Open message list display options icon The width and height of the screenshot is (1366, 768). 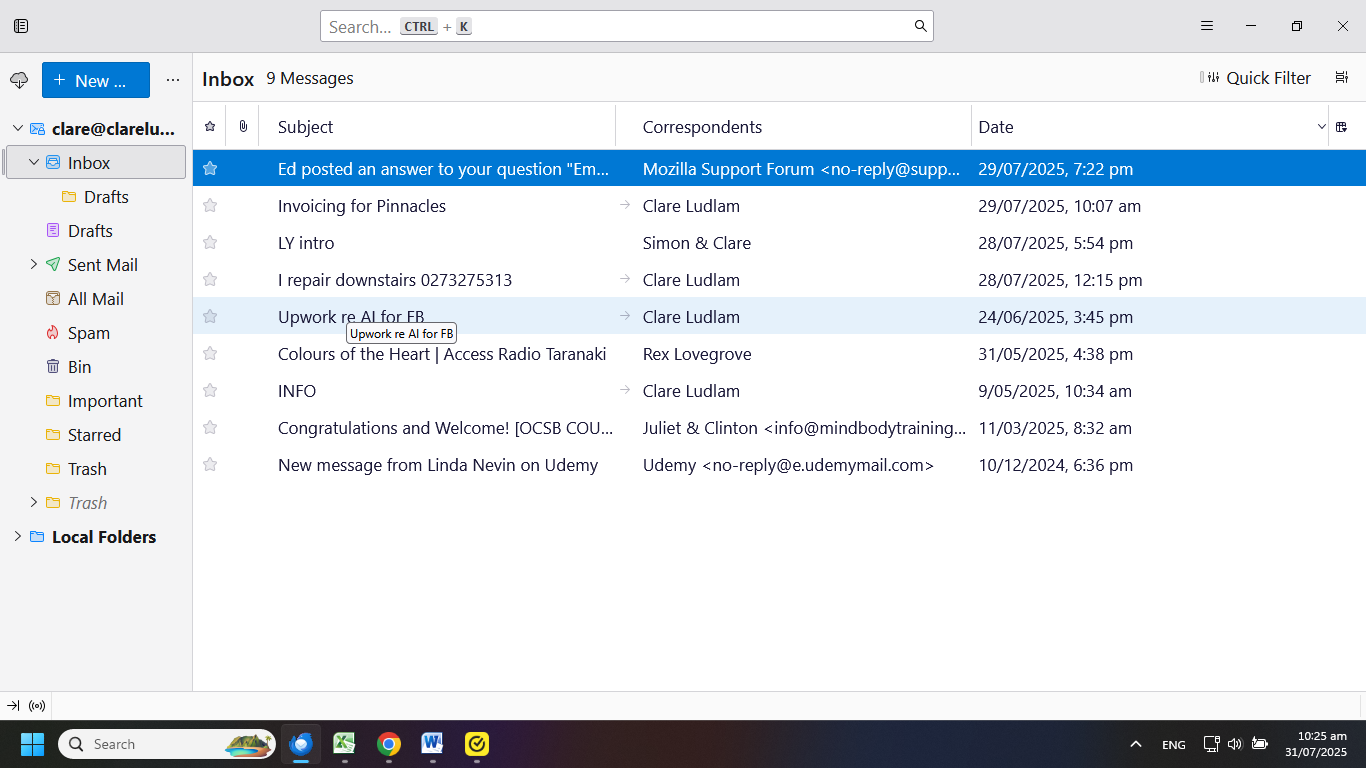(x=1342, y=78)
